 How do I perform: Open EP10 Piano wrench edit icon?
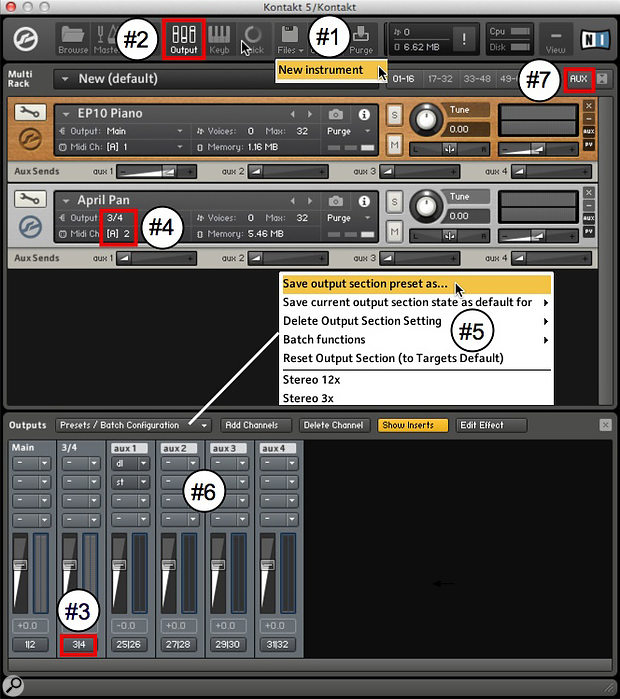30,112
